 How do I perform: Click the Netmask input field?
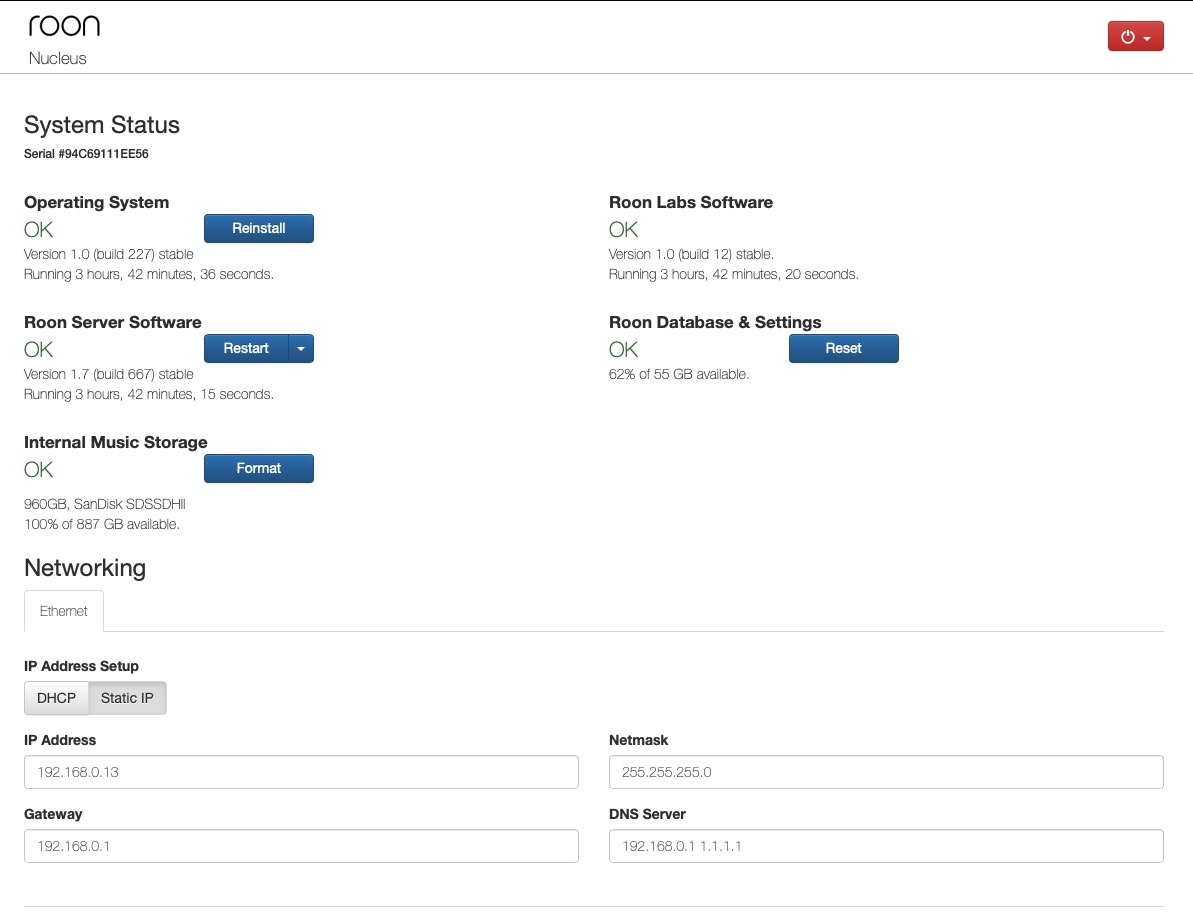[886, 772]
